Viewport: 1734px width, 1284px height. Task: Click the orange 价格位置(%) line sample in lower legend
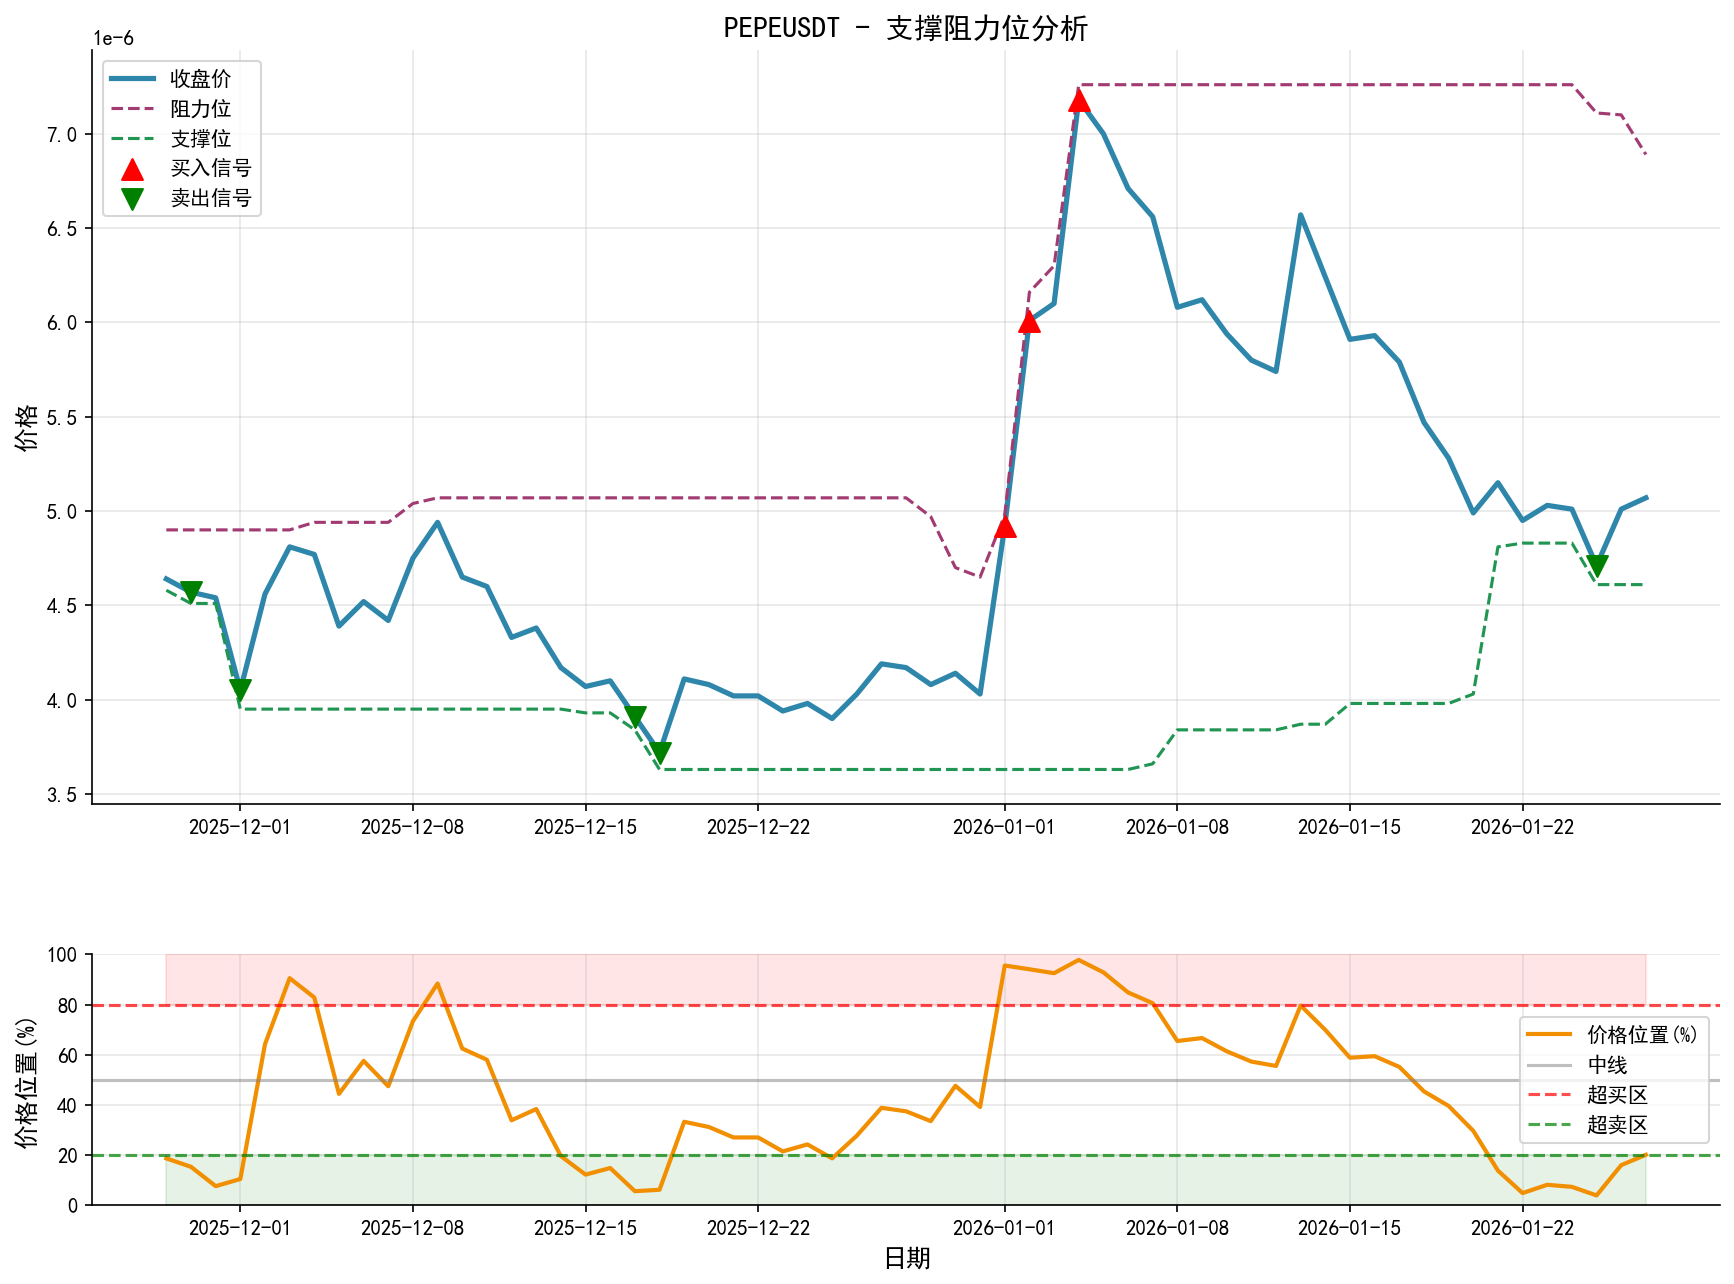(1551, 1035)
